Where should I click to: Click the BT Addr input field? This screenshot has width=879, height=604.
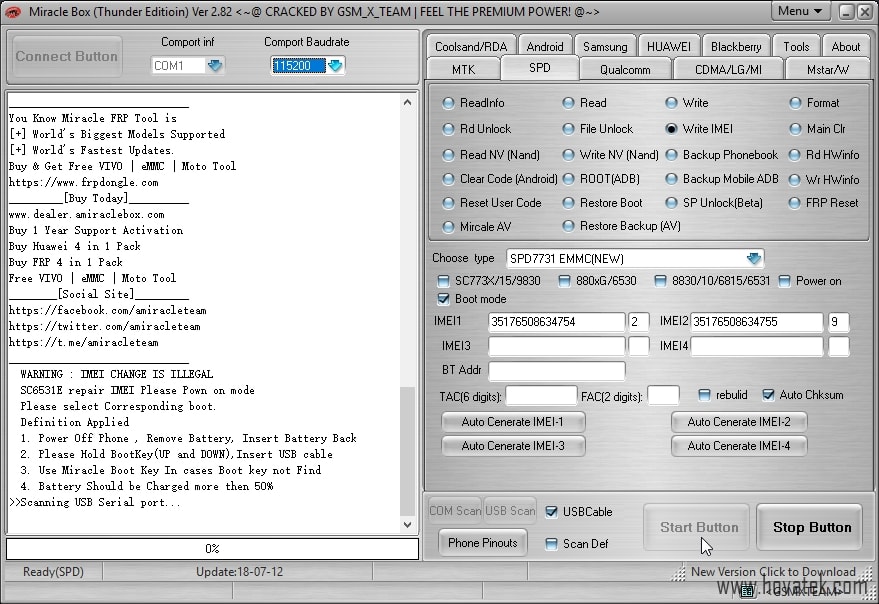pos(557,371)
